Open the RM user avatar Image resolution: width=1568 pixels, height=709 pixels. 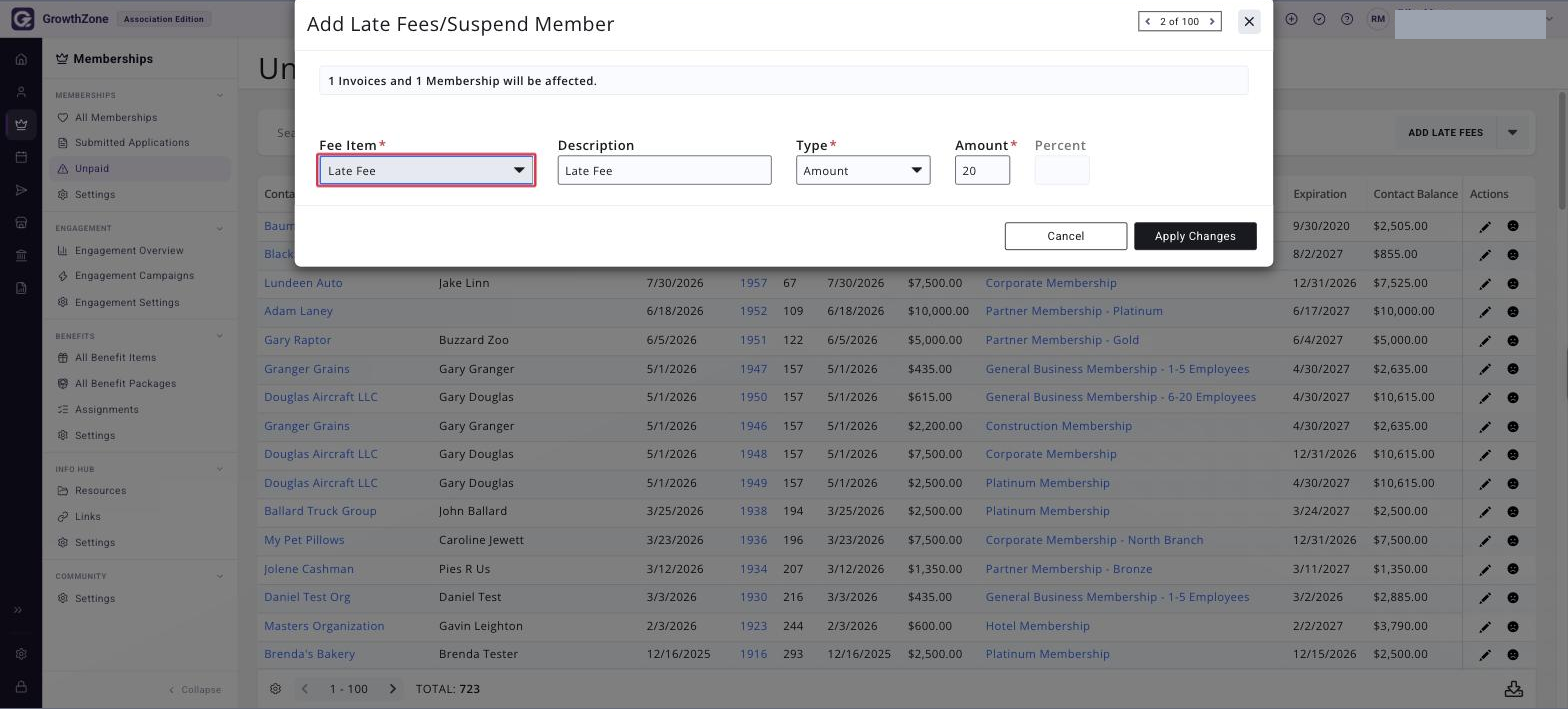tap(1379, 19)
